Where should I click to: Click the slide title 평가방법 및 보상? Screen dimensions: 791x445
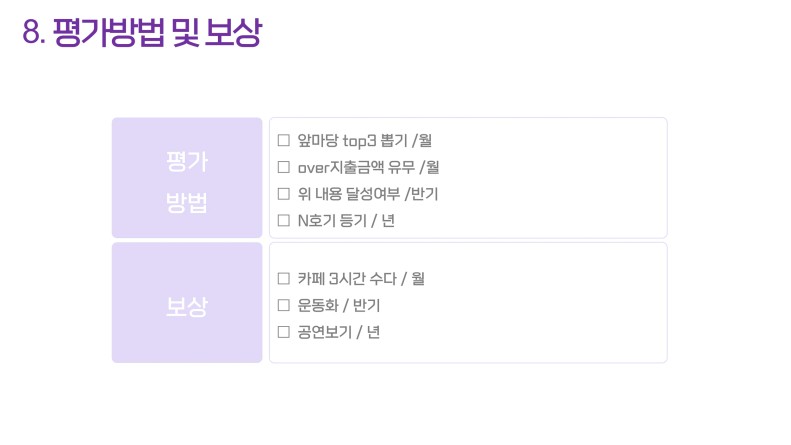pos(157,32)
